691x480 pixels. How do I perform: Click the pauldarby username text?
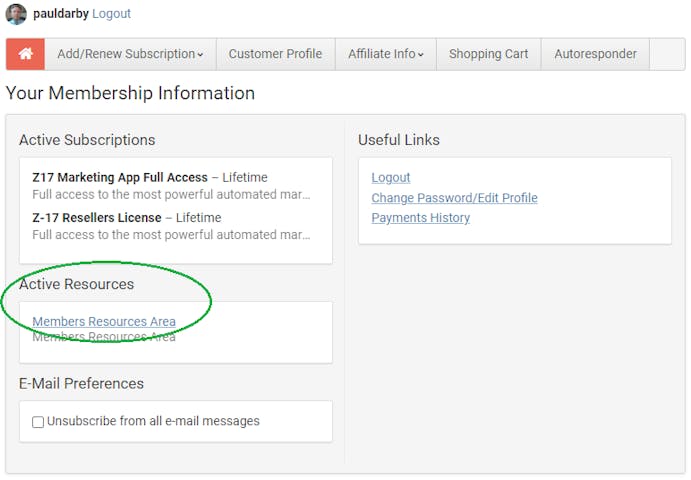click(x=61, y=14)
